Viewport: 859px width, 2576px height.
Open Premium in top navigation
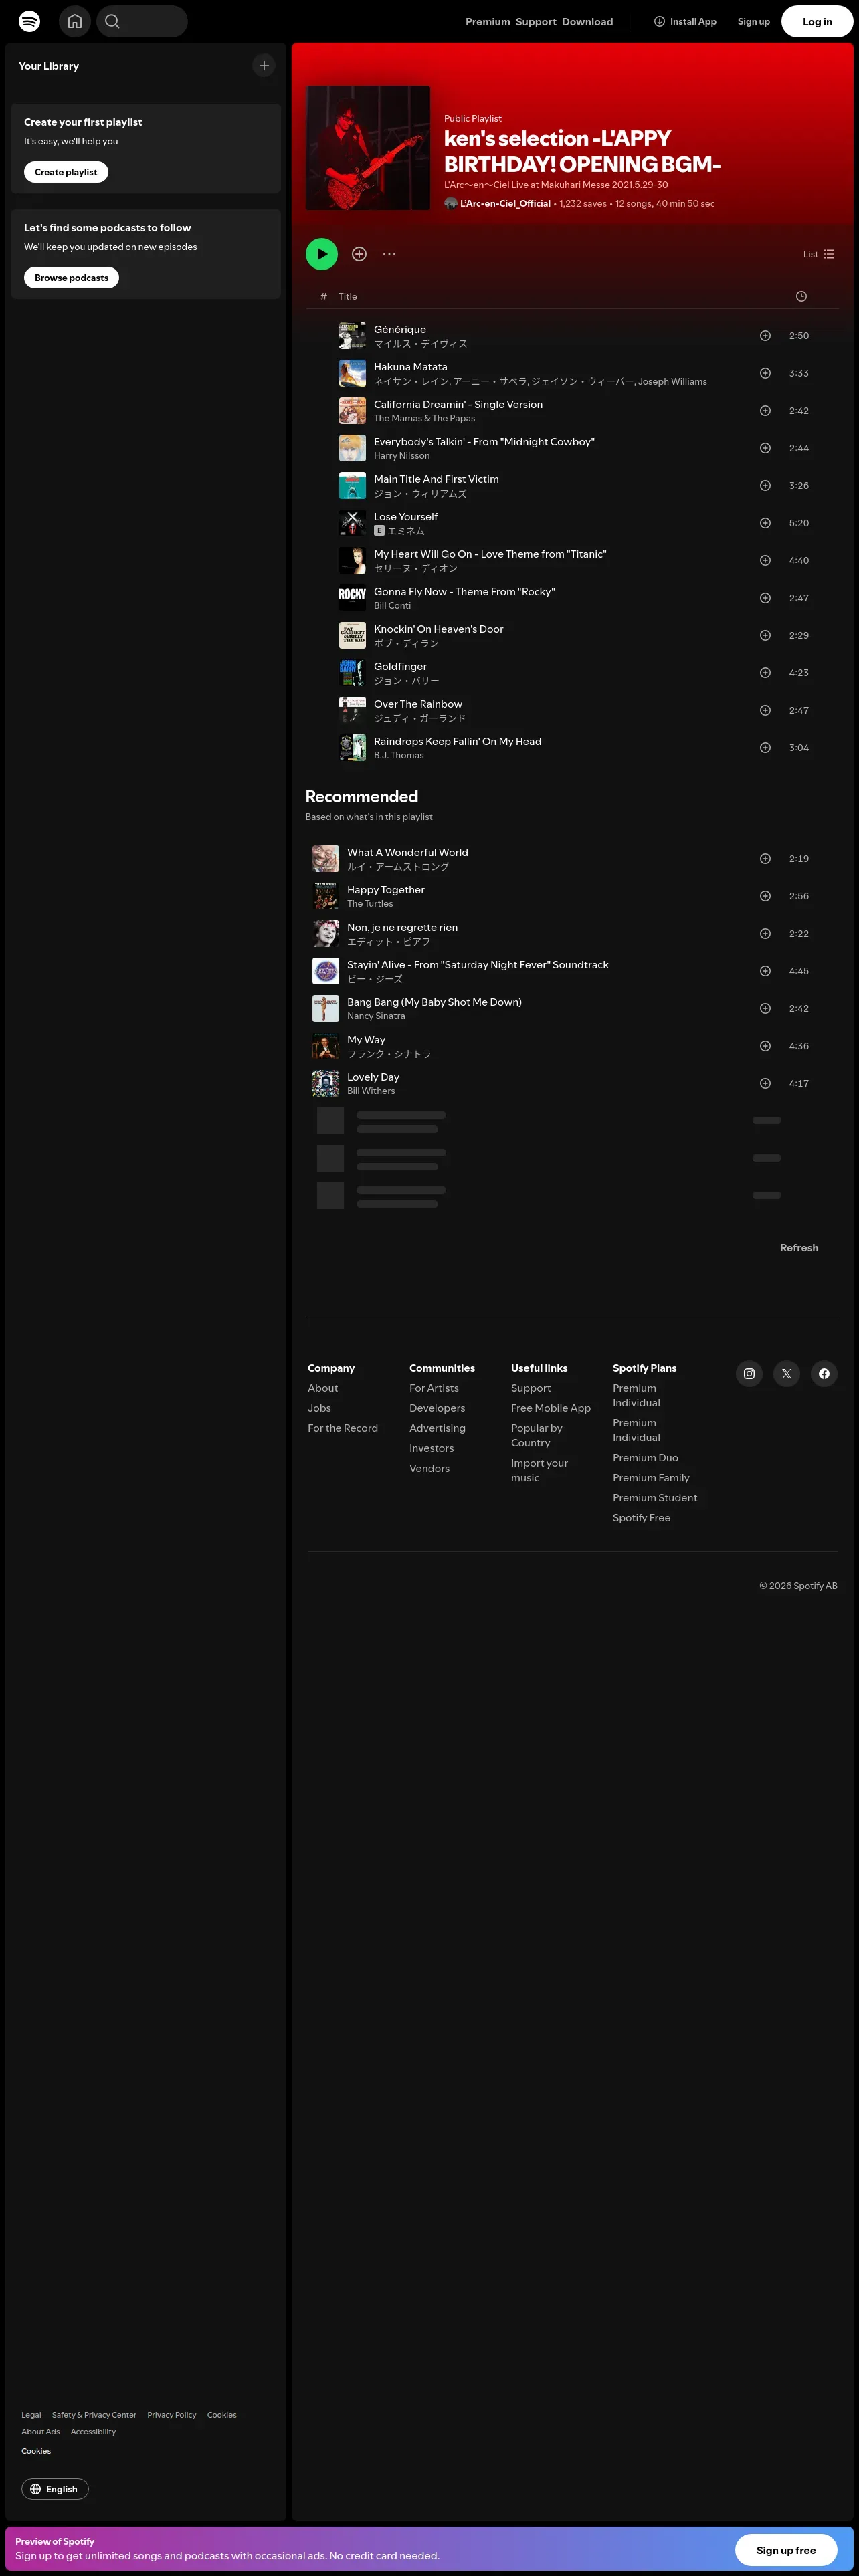pos(488,22)
